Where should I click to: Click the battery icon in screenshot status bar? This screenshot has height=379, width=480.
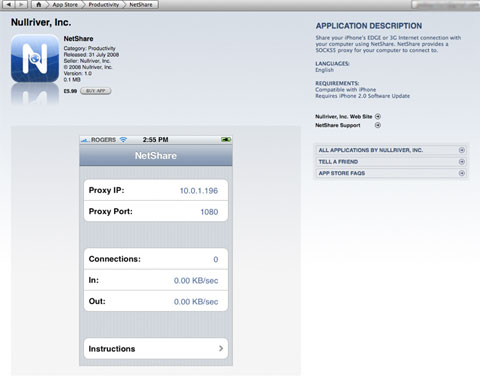[x=226, y=140]
